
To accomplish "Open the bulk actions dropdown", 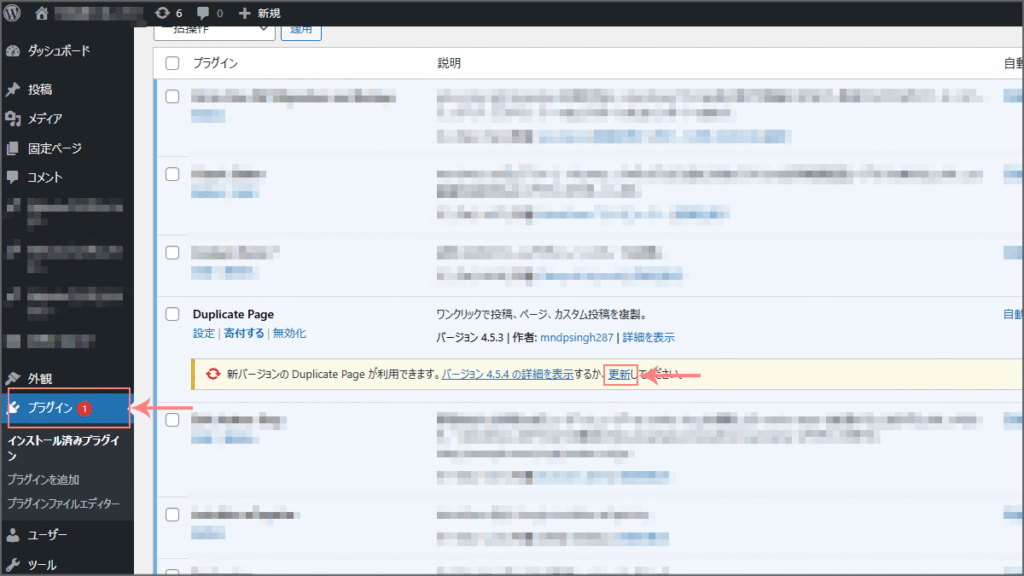I will point(214,31).
